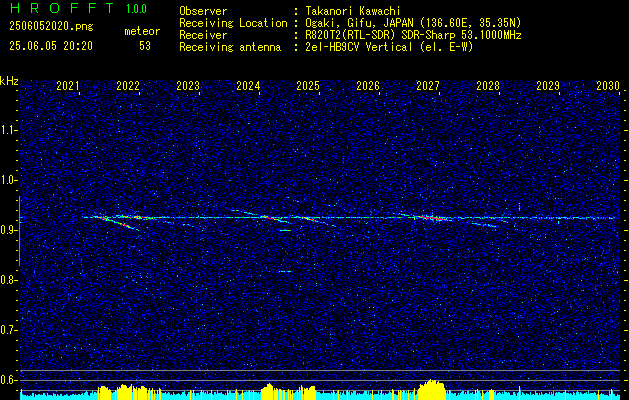Click the 2025 time axis marker

308,85
